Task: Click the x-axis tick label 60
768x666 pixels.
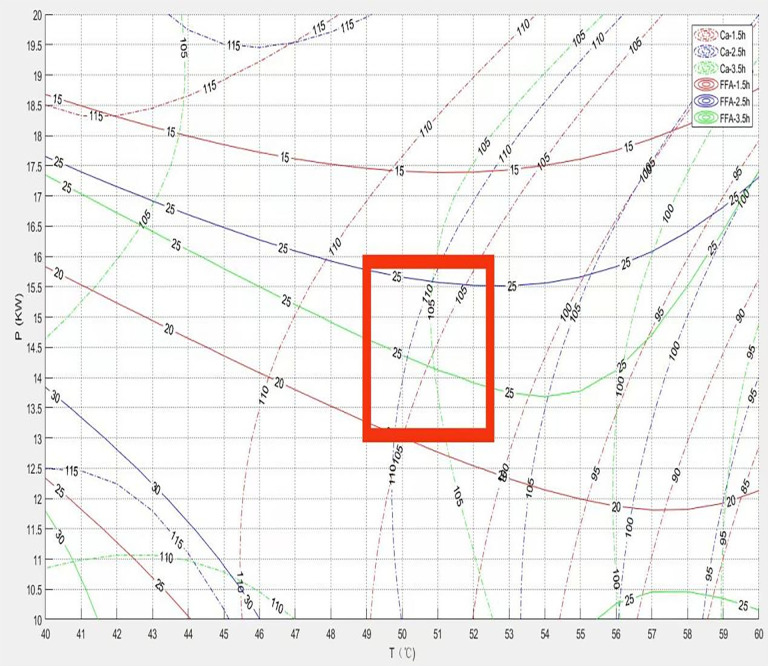Action: point(759,634)
